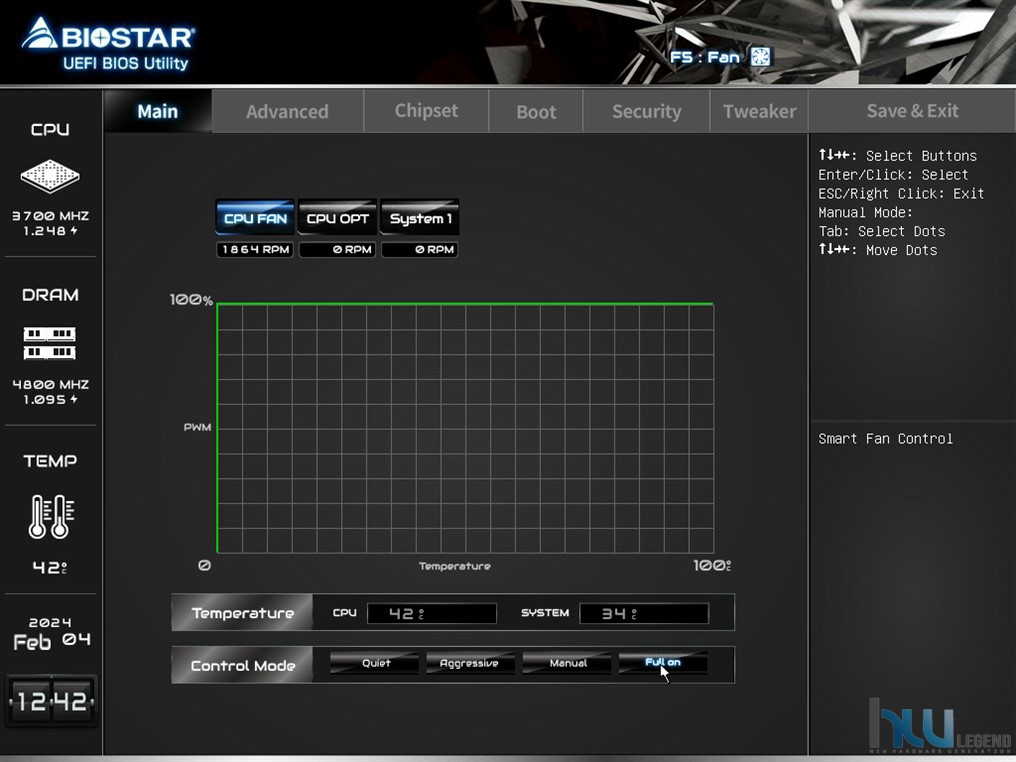Set control mode to Quiet
The height and width of the screenshot is (762, 1016).
[x=375, y=663]
